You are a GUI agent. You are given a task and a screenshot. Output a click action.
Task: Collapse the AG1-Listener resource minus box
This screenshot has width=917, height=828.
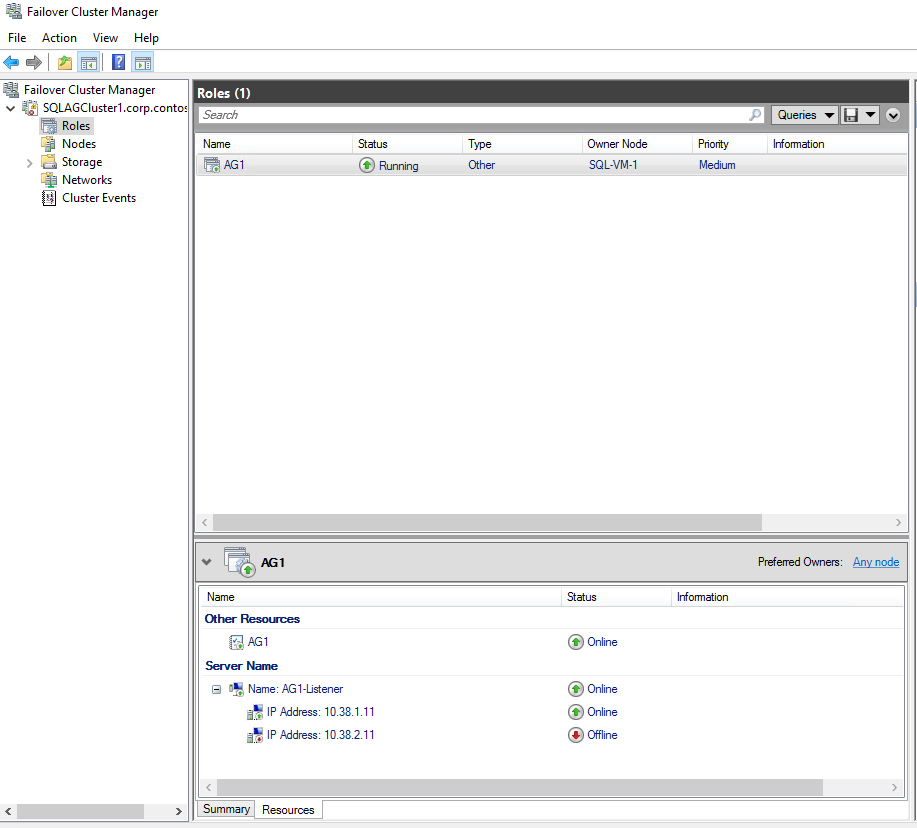point(216,689)
